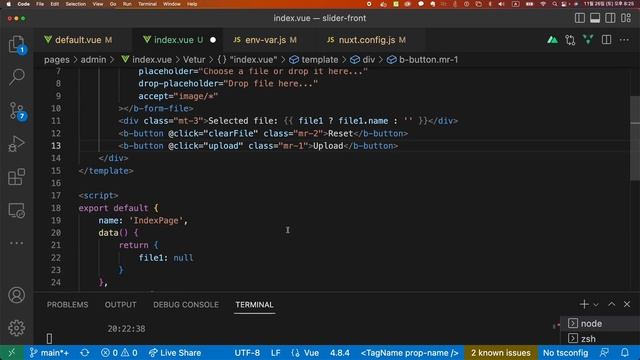Click No tsconfig status item
The width and height of the screenshot is (640, 360).
[x=565, y=353]
